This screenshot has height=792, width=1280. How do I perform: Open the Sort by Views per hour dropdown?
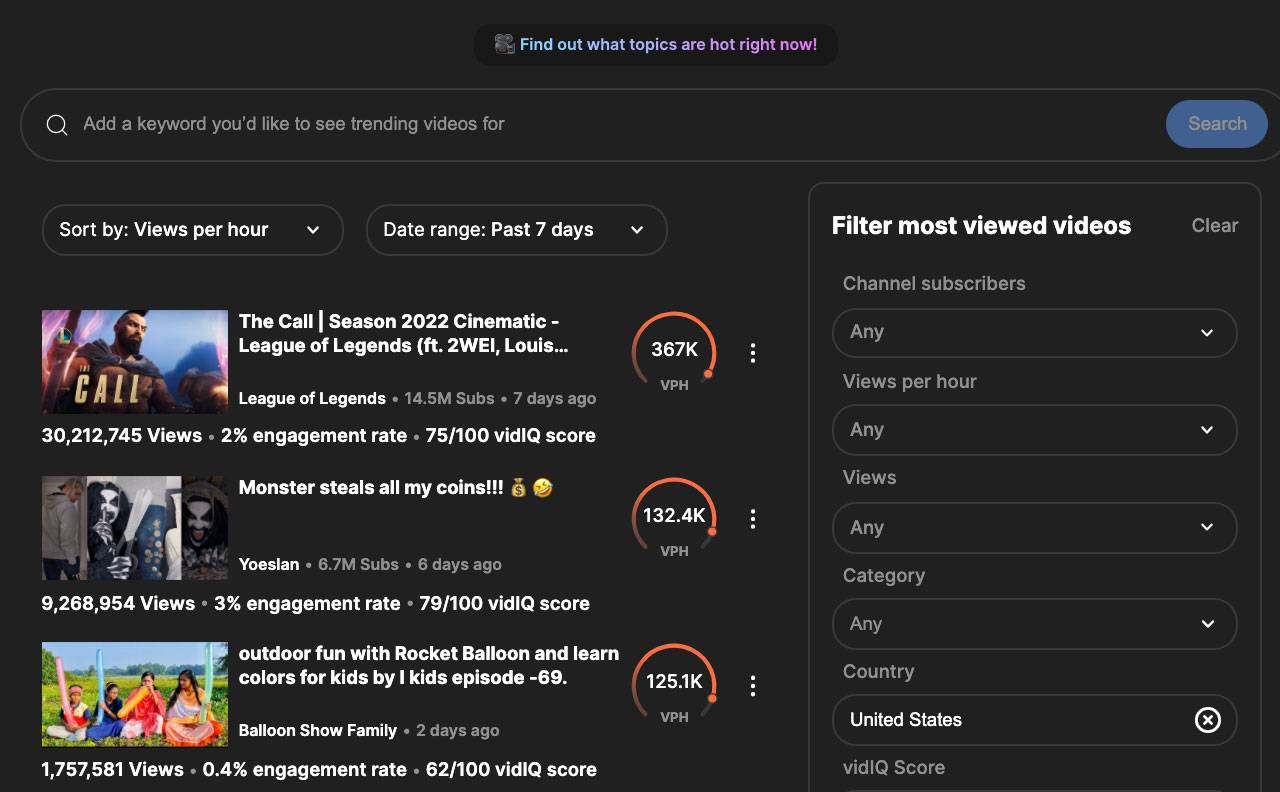point(192,230)
